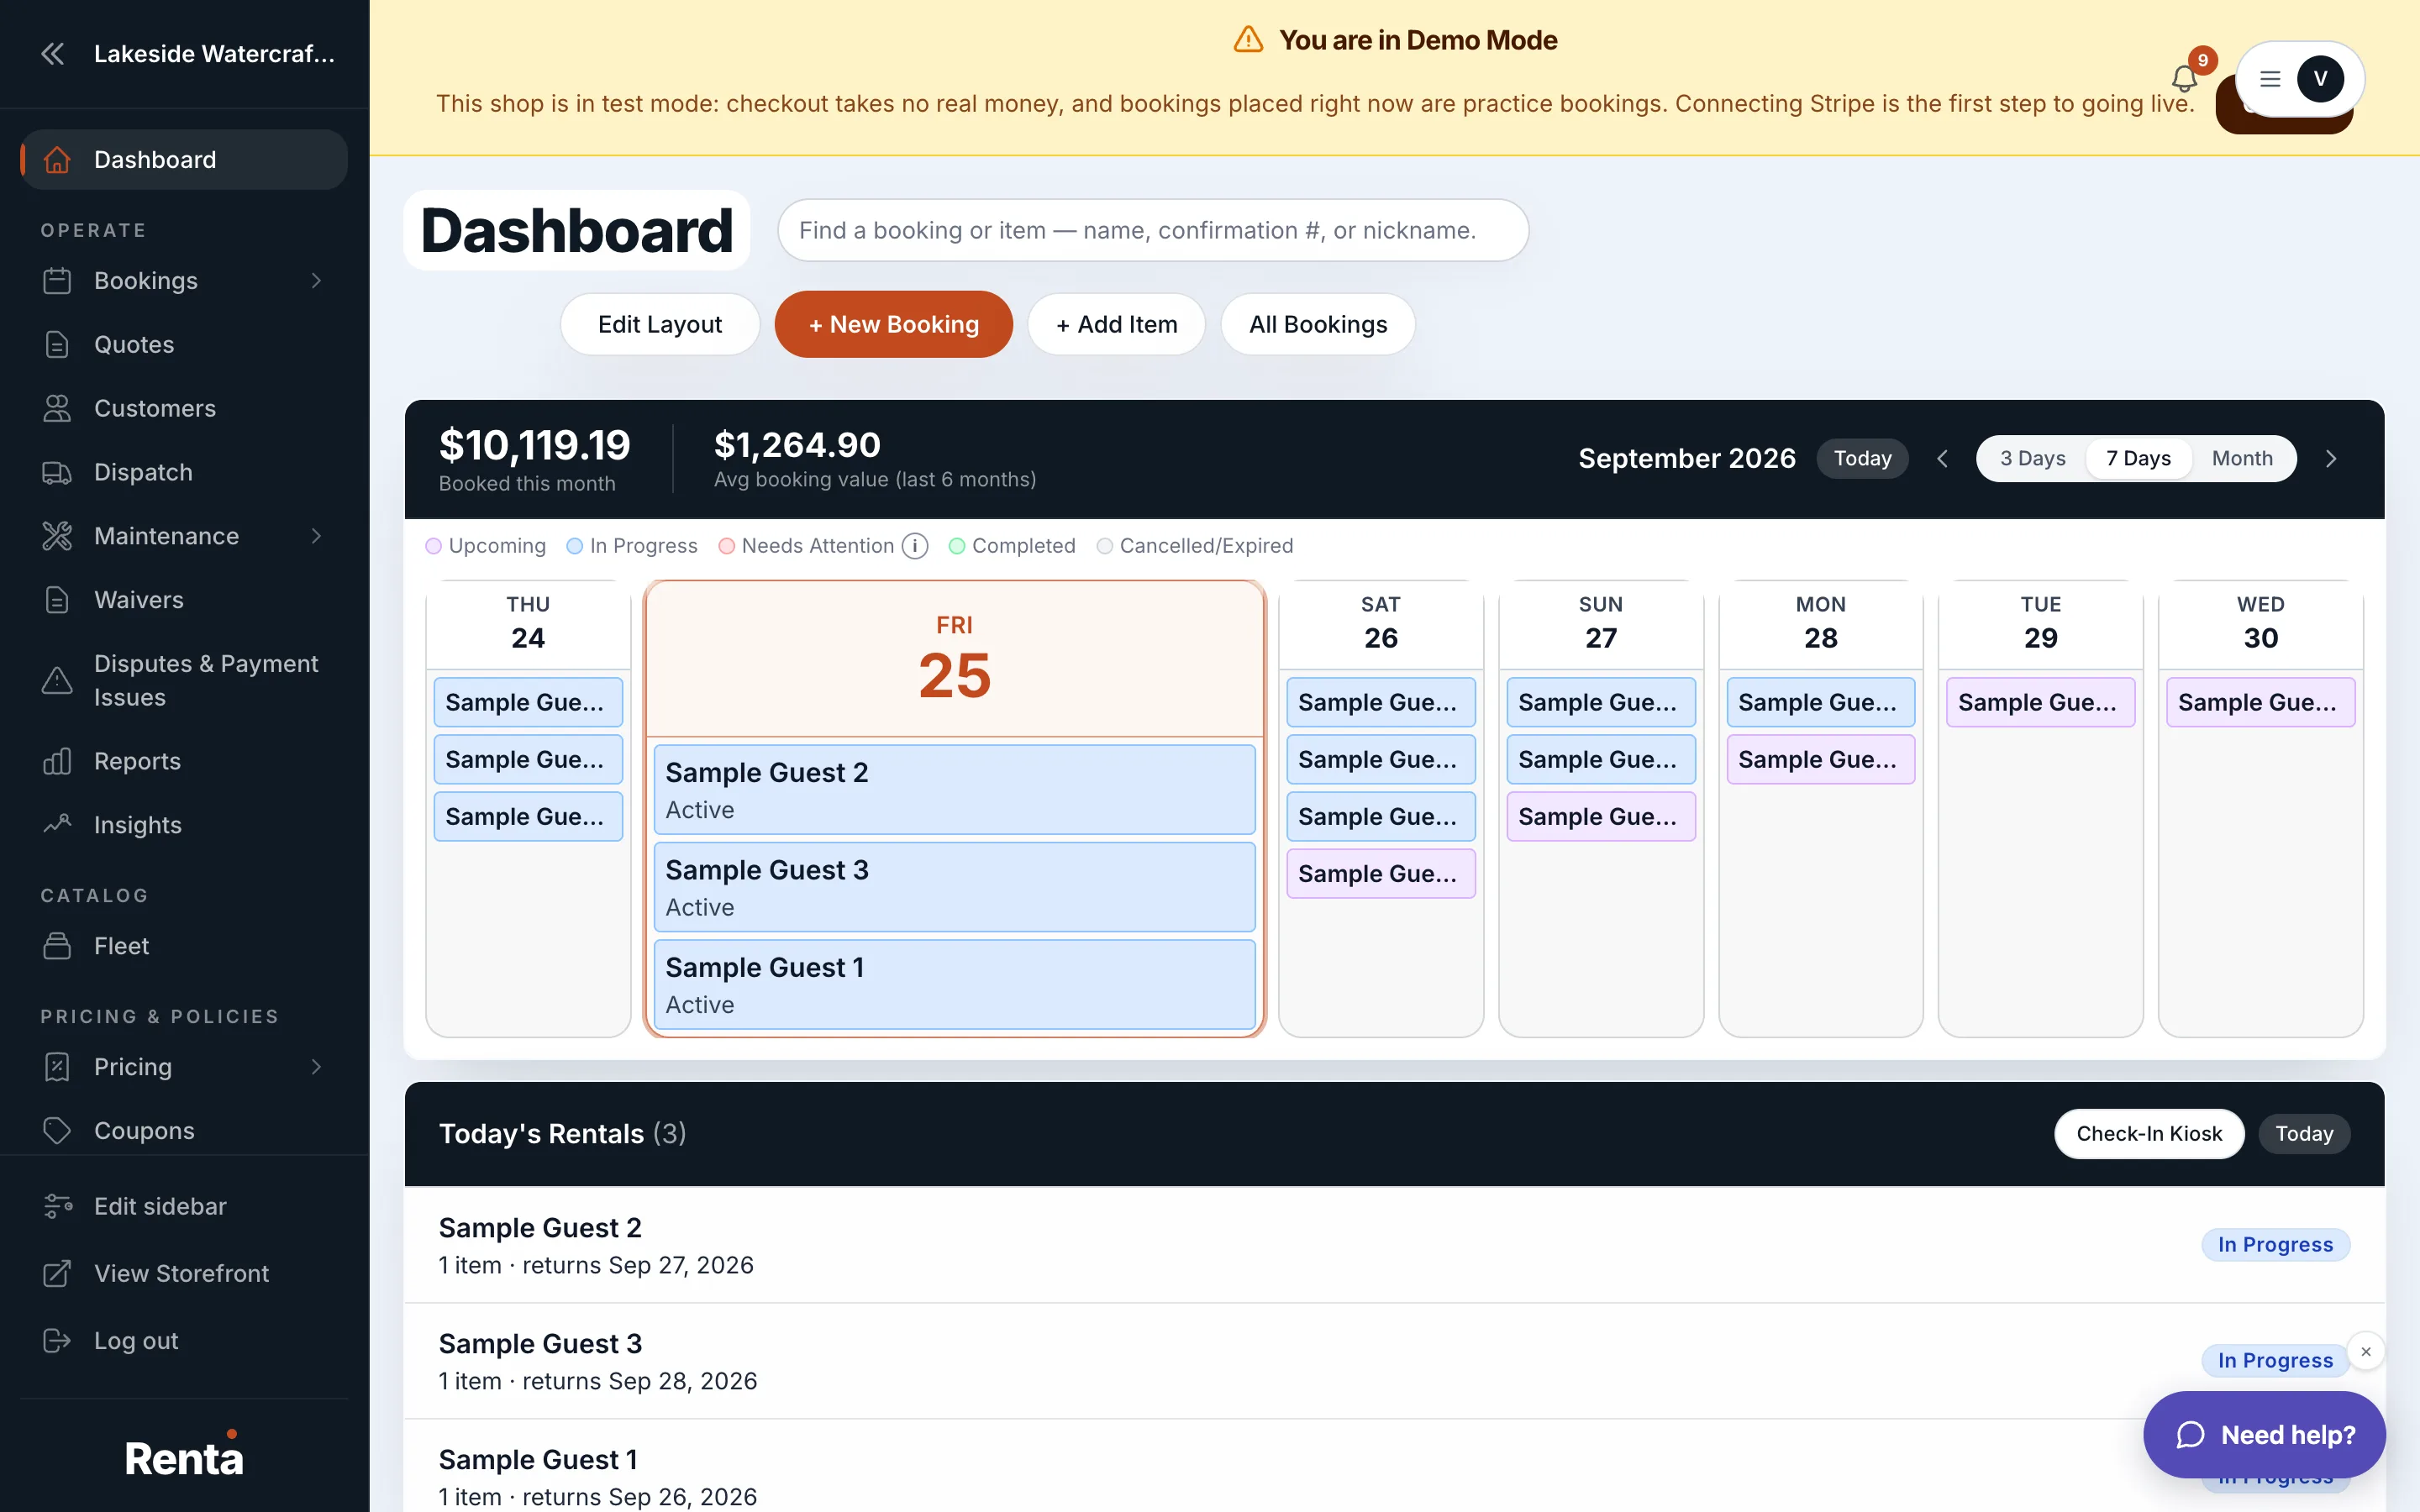2420x1512 pixels.
Task: Open Check-In Kiosk
Action: (2149, 1134)
